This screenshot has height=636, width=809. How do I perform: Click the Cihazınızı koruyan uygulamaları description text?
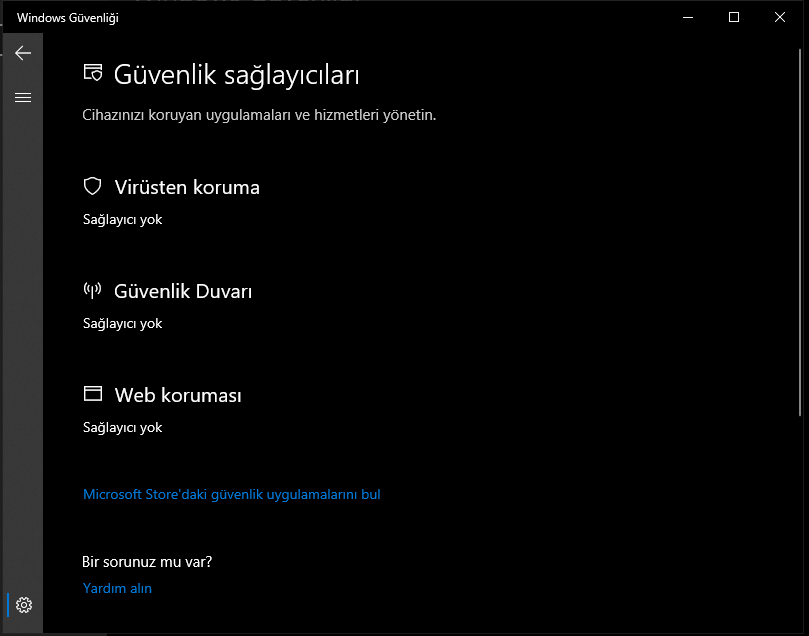tap(259, 115)
